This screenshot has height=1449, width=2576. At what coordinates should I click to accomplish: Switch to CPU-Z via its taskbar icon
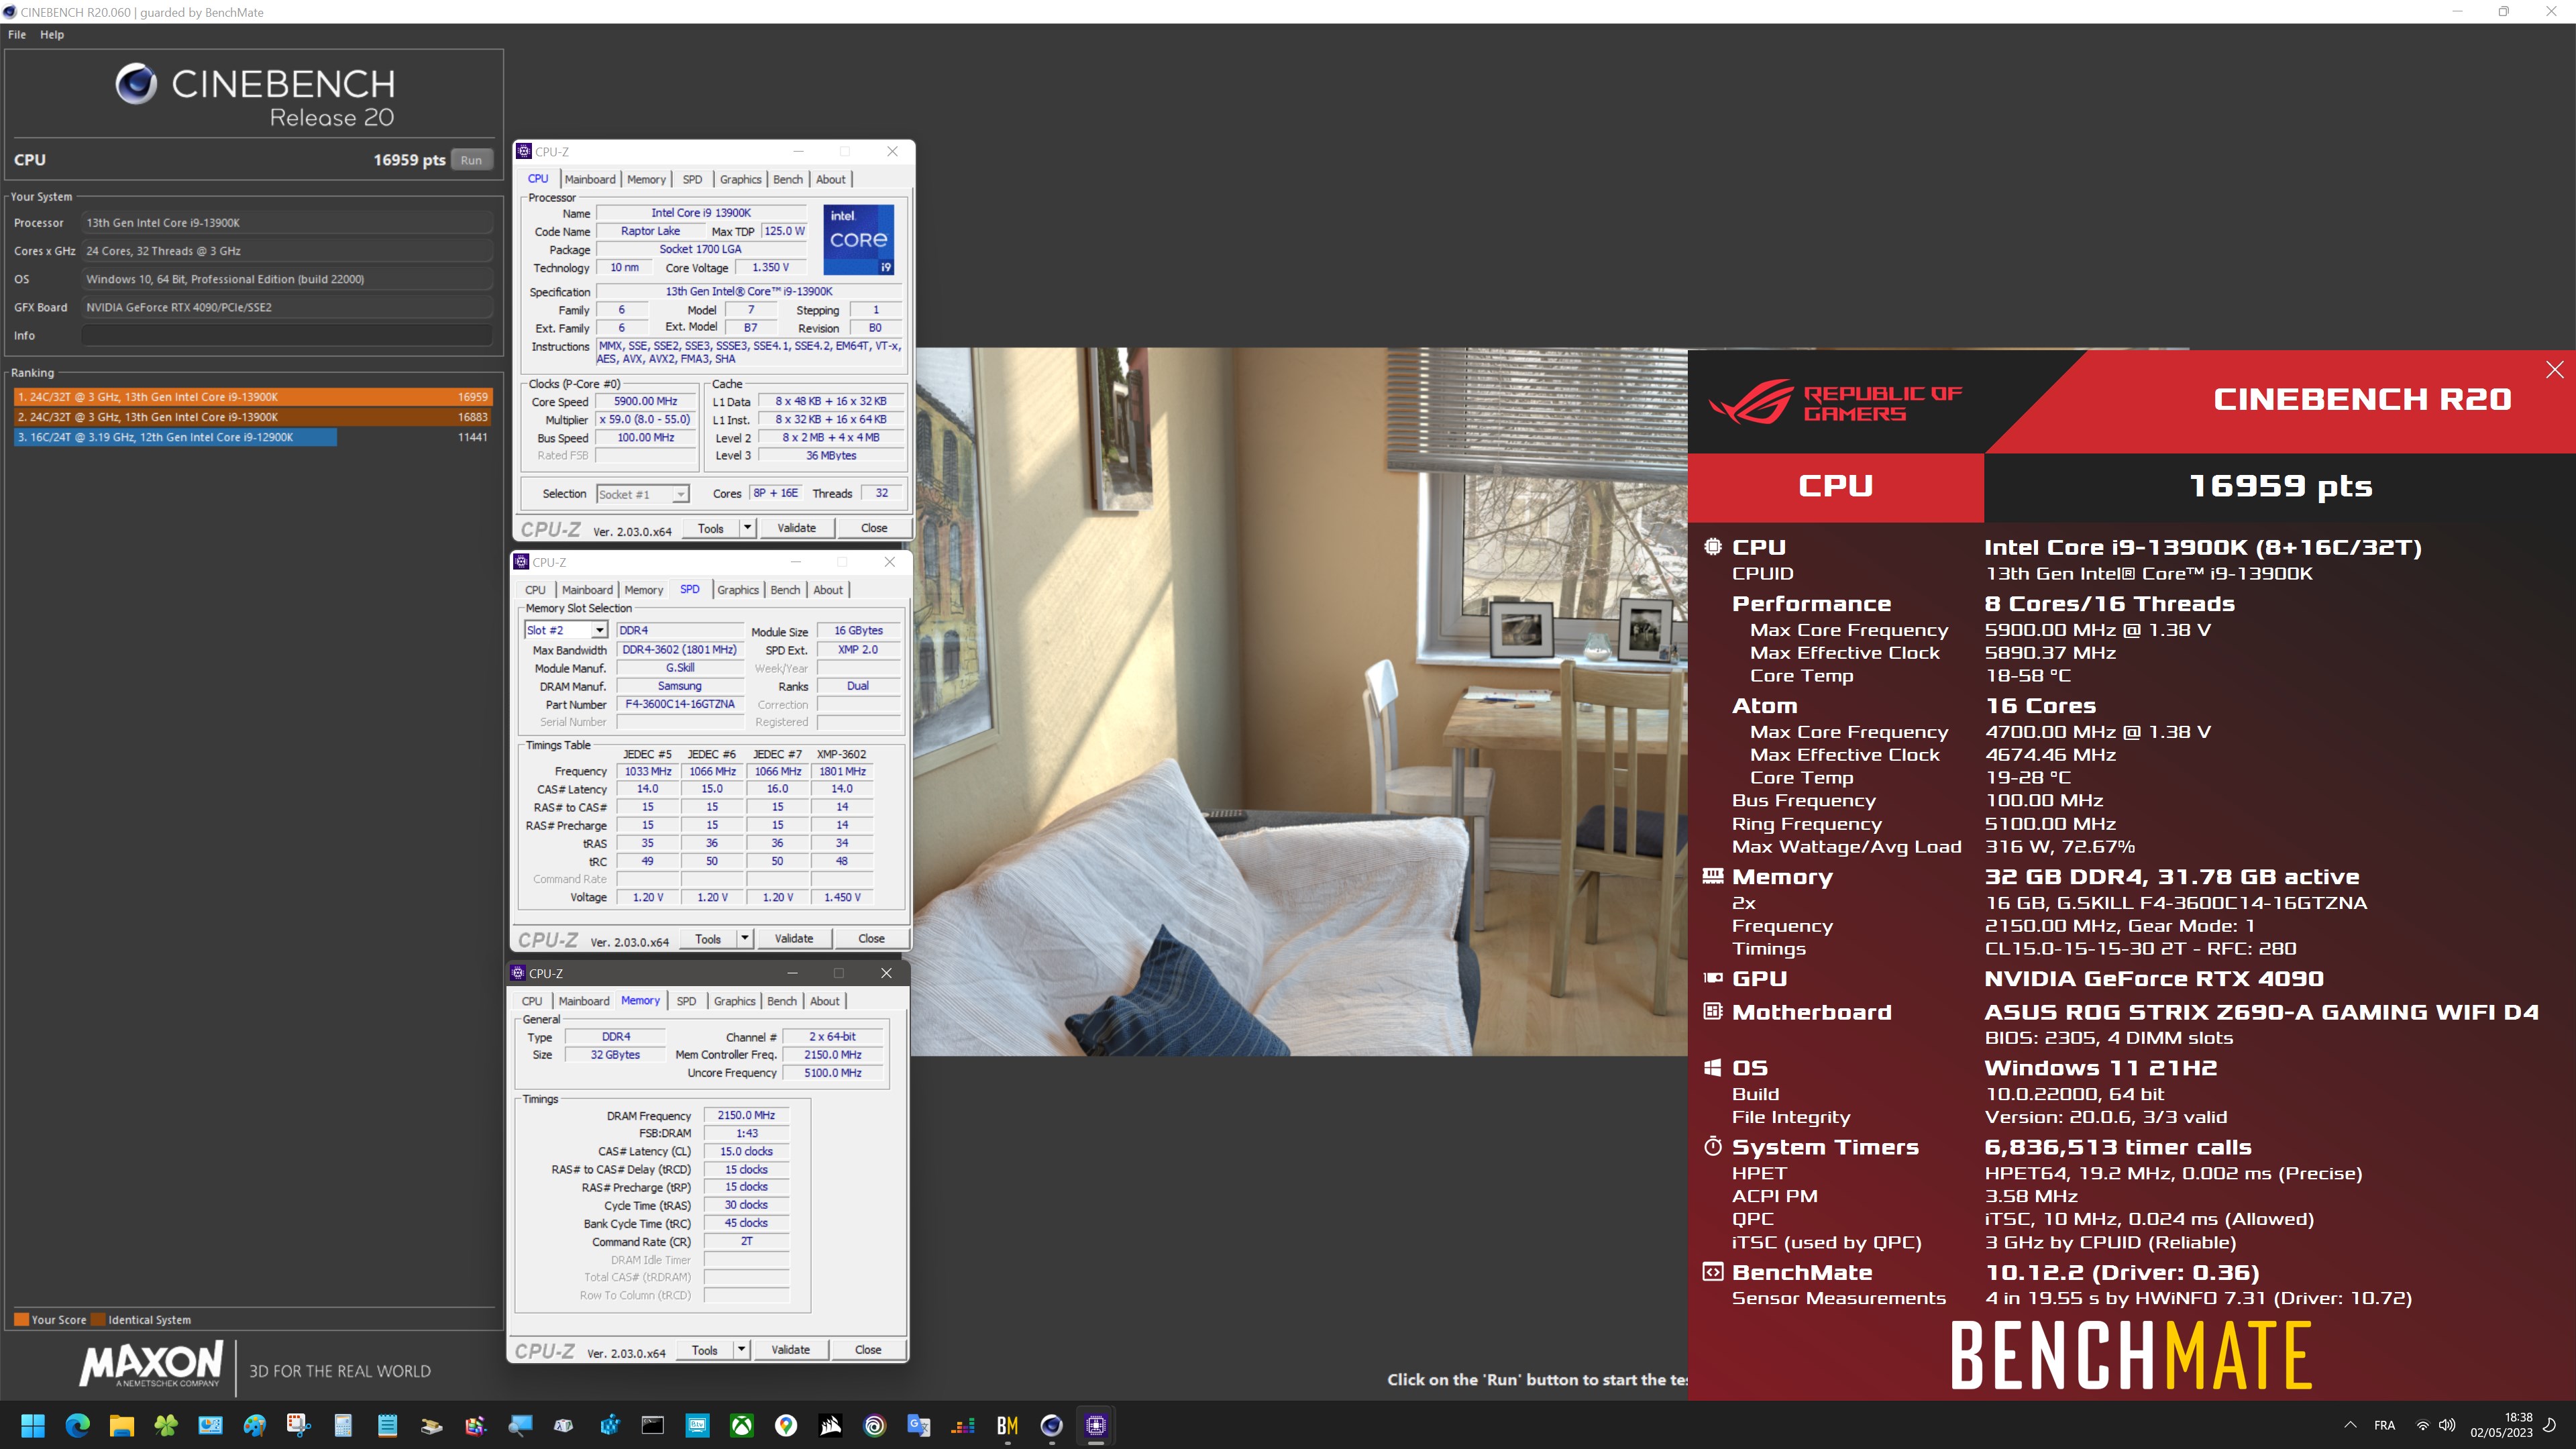coord(1096,1425)
